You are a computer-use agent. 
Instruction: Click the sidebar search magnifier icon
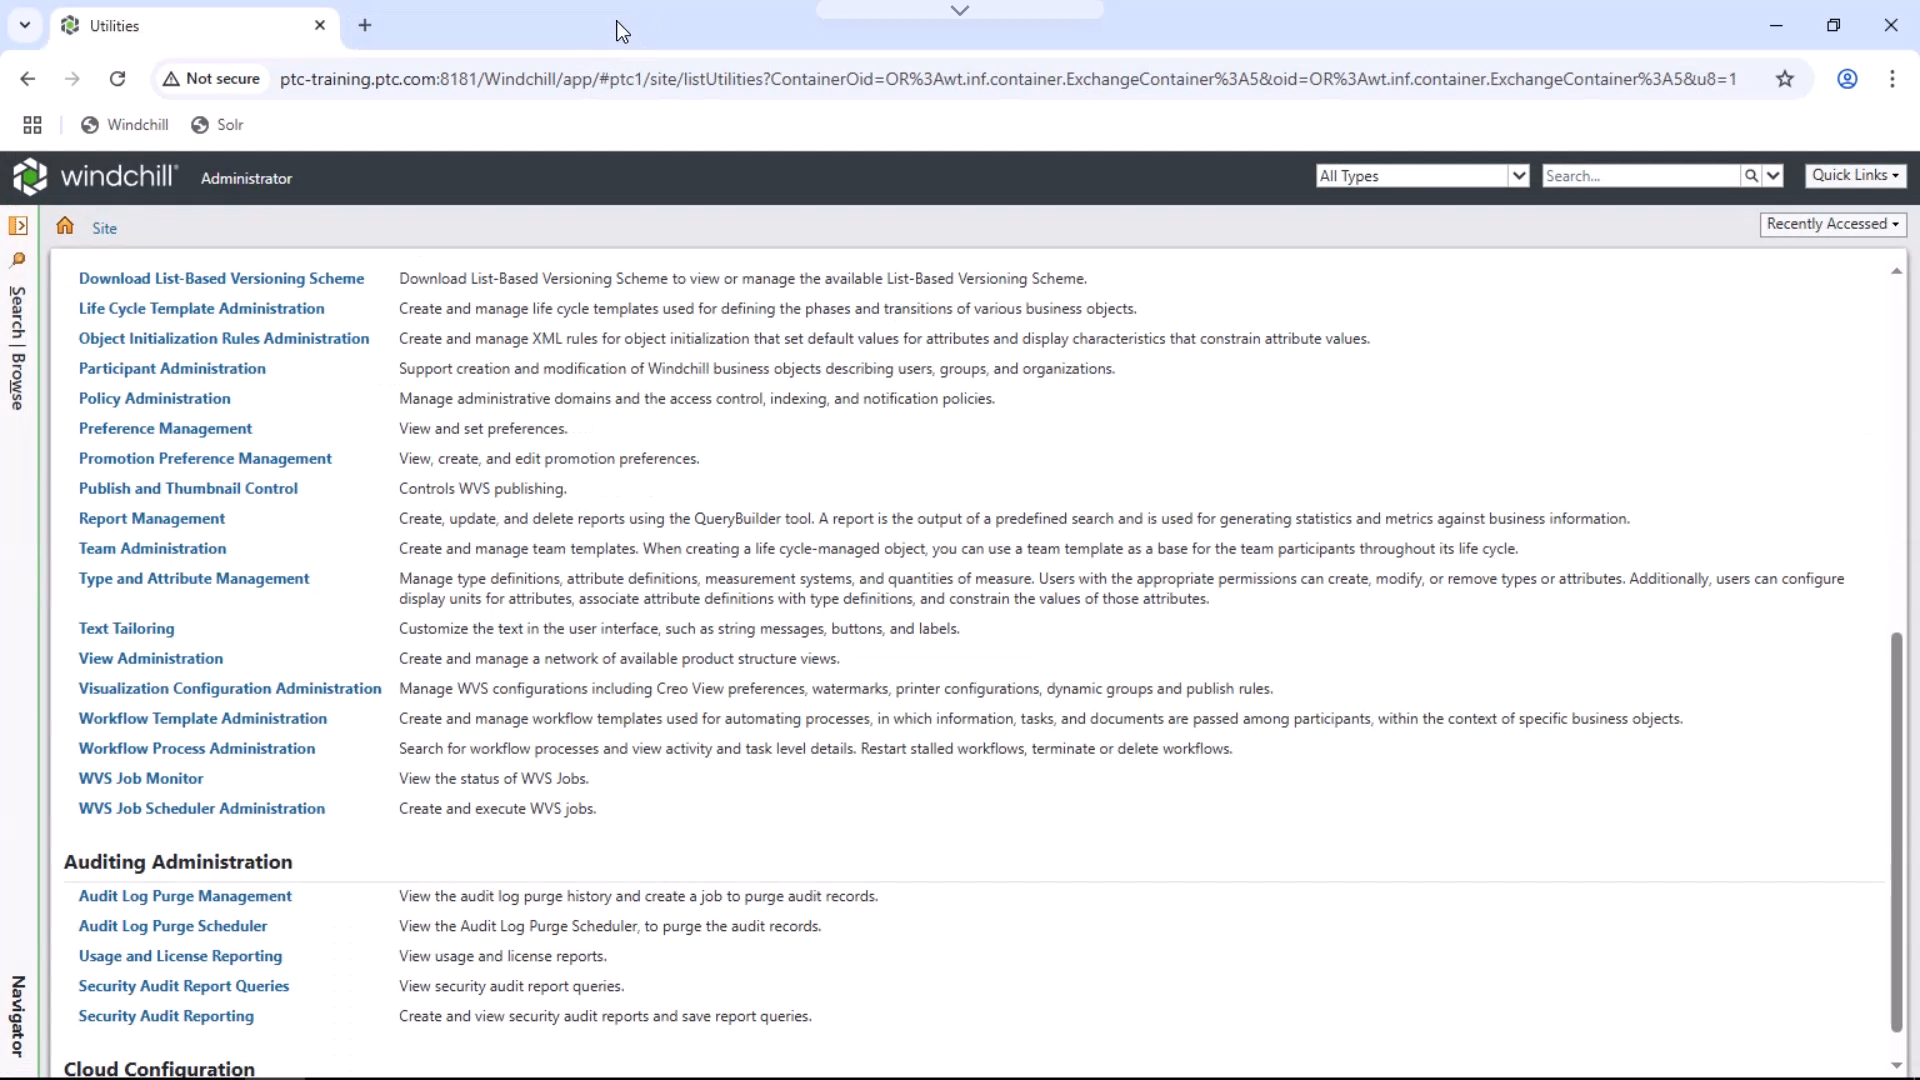coord(18,260)
